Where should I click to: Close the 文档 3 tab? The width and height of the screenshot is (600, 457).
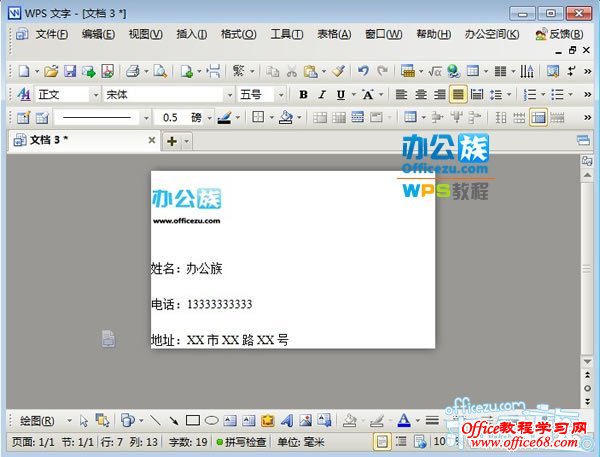coord(152,140)
